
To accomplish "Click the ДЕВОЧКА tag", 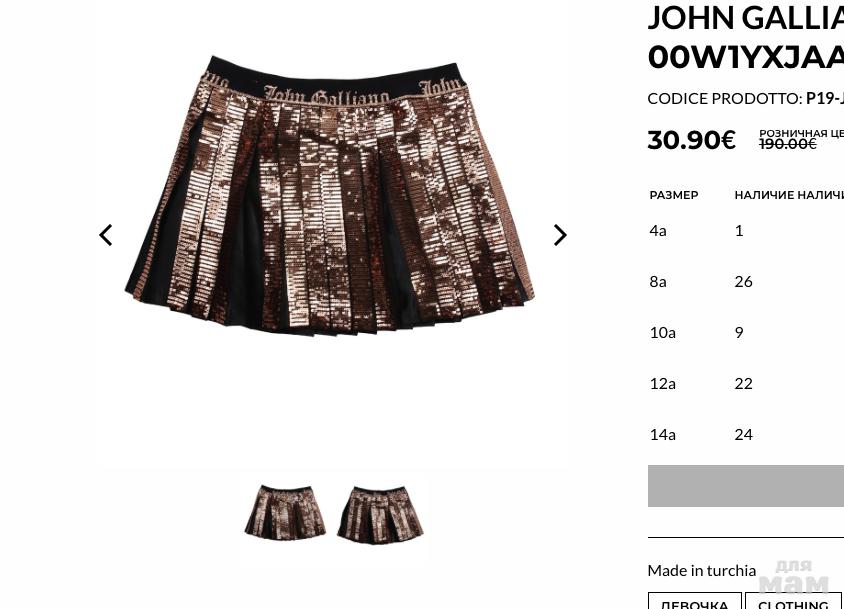I will 694,602.
